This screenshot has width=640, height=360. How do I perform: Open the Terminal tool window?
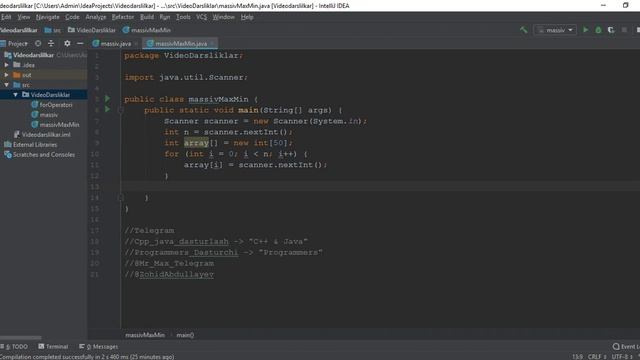click(x=53, y=347)
